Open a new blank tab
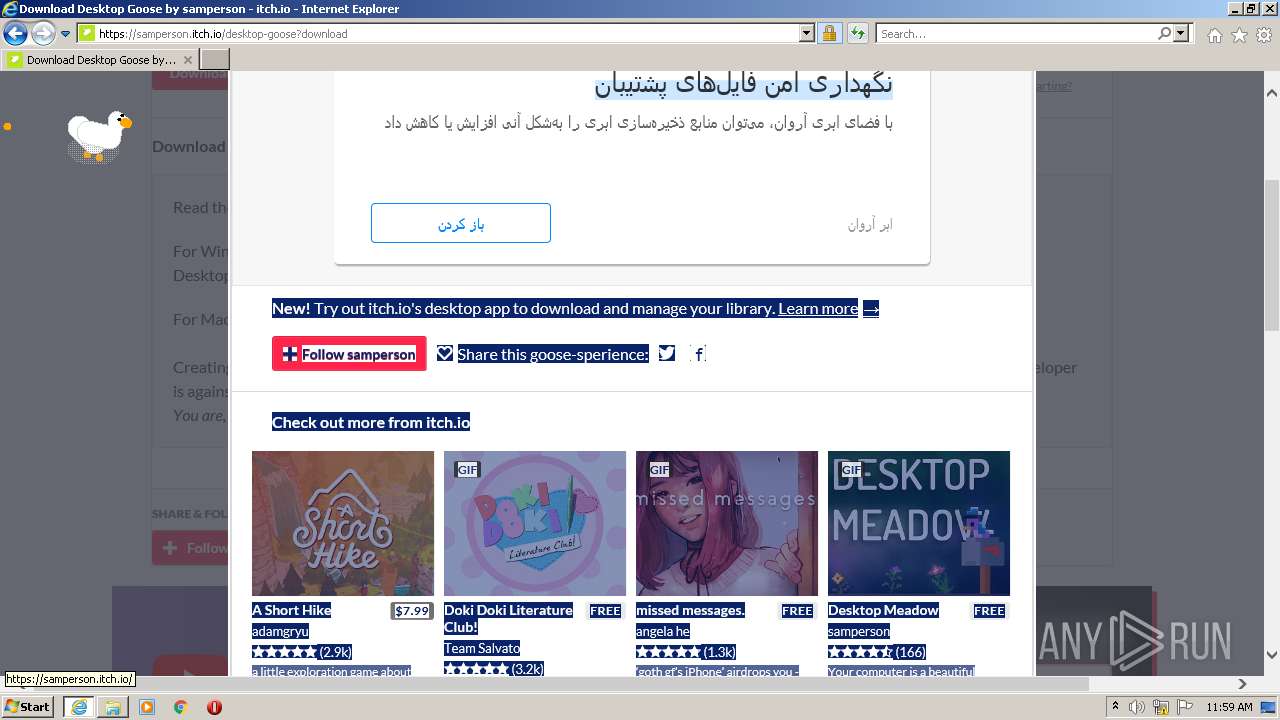Image resolution: width=1280 pixels, height=720 pixels. coord(215,60)
